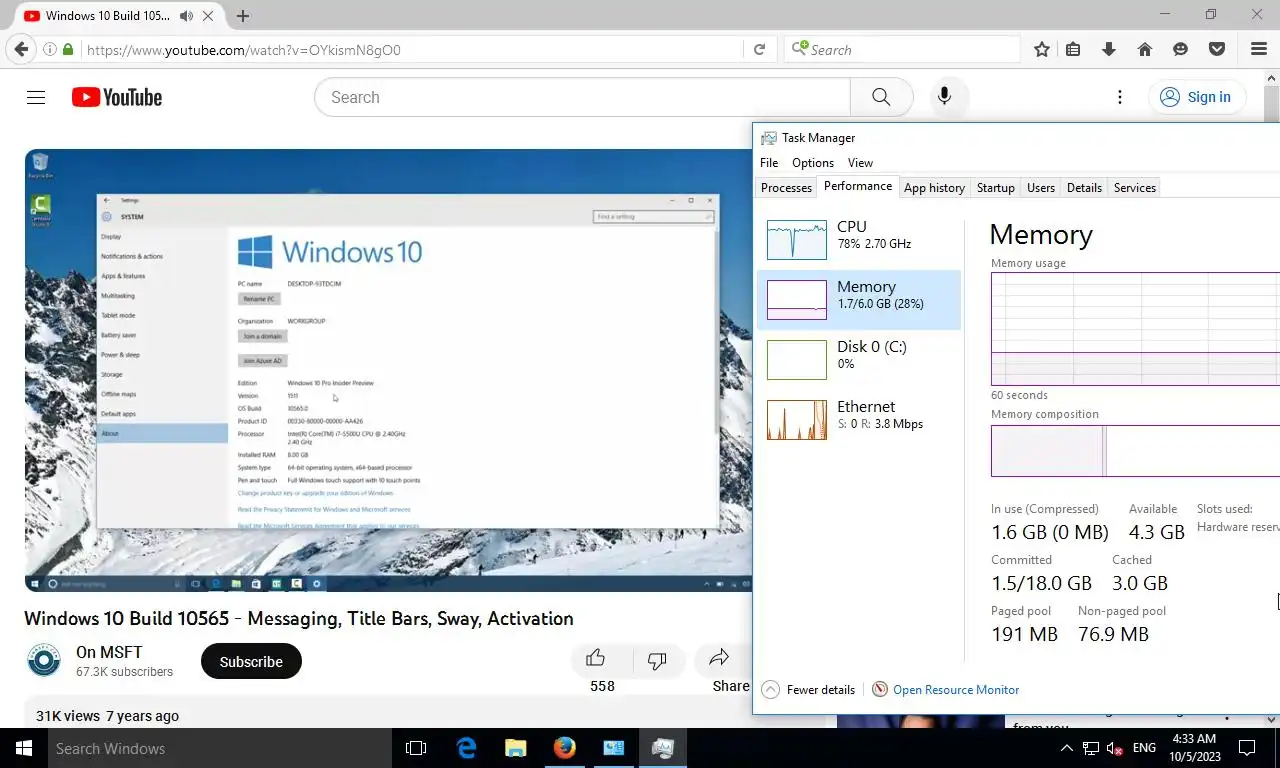The image size is (1280, 768).
Task: Switch to Firefox in the taskbar
Action: (x=564, y=748)
